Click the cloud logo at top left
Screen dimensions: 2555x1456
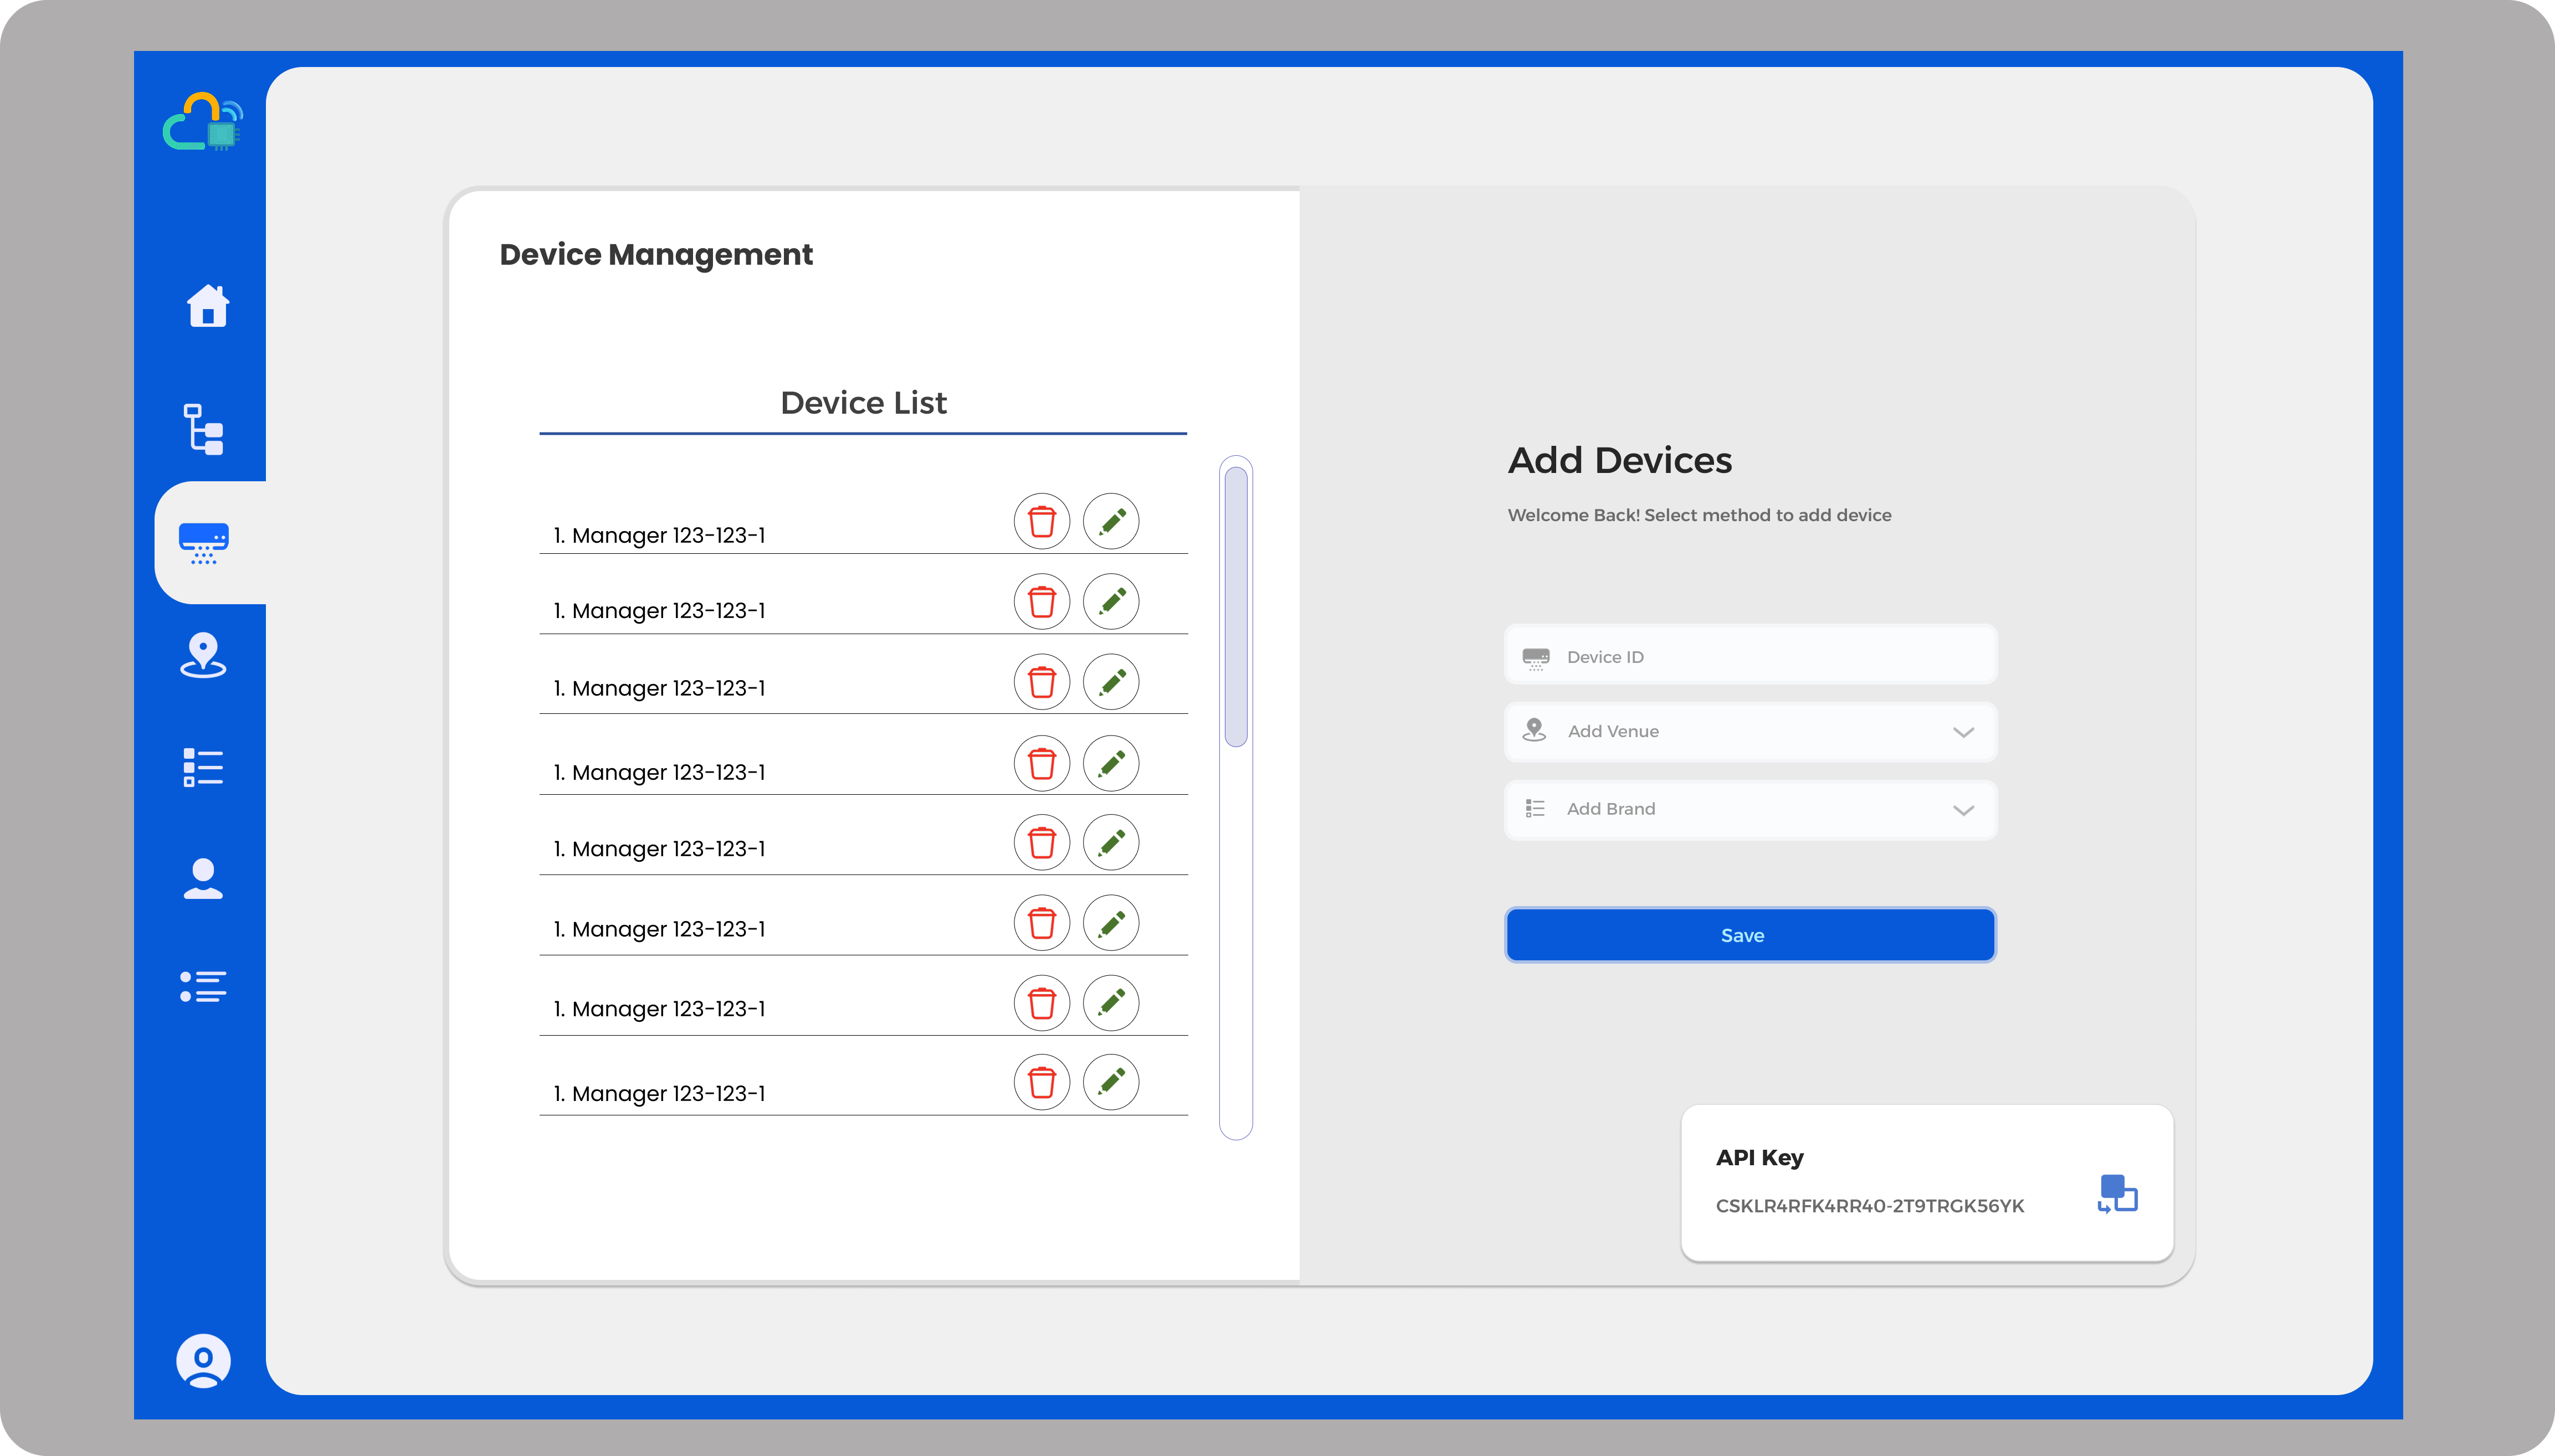tap(203, 122)
